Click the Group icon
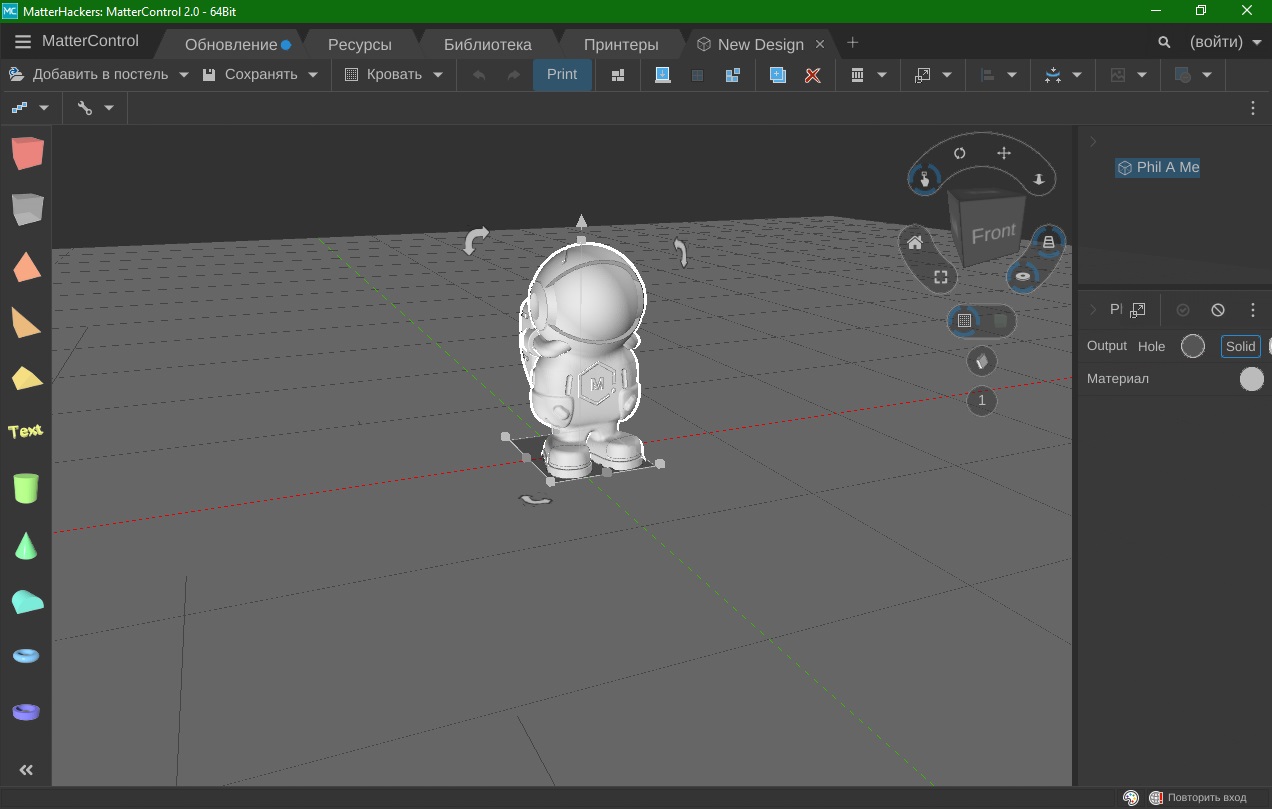The height and width of the screenshot is (809, 1272). point(698,75)
